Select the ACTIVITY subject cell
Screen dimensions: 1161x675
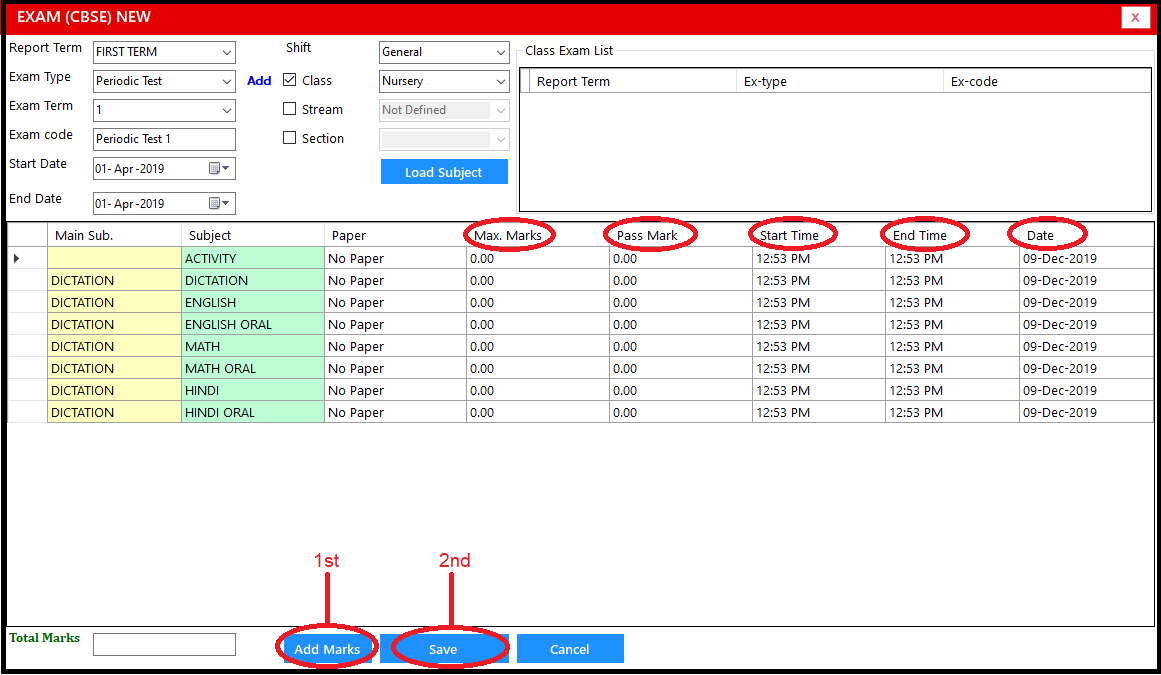tap(252, 258)
